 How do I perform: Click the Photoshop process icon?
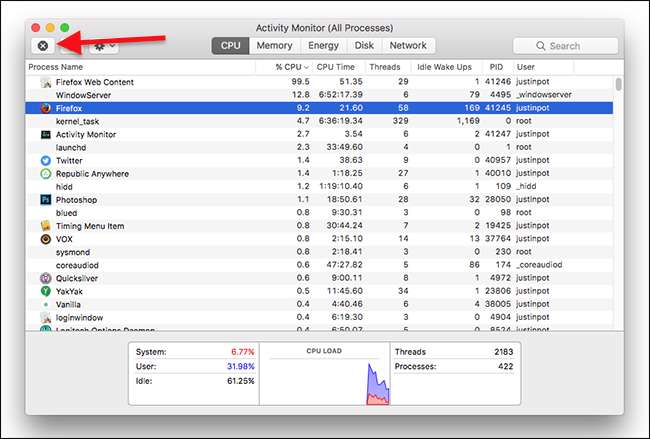click(46, 200)
